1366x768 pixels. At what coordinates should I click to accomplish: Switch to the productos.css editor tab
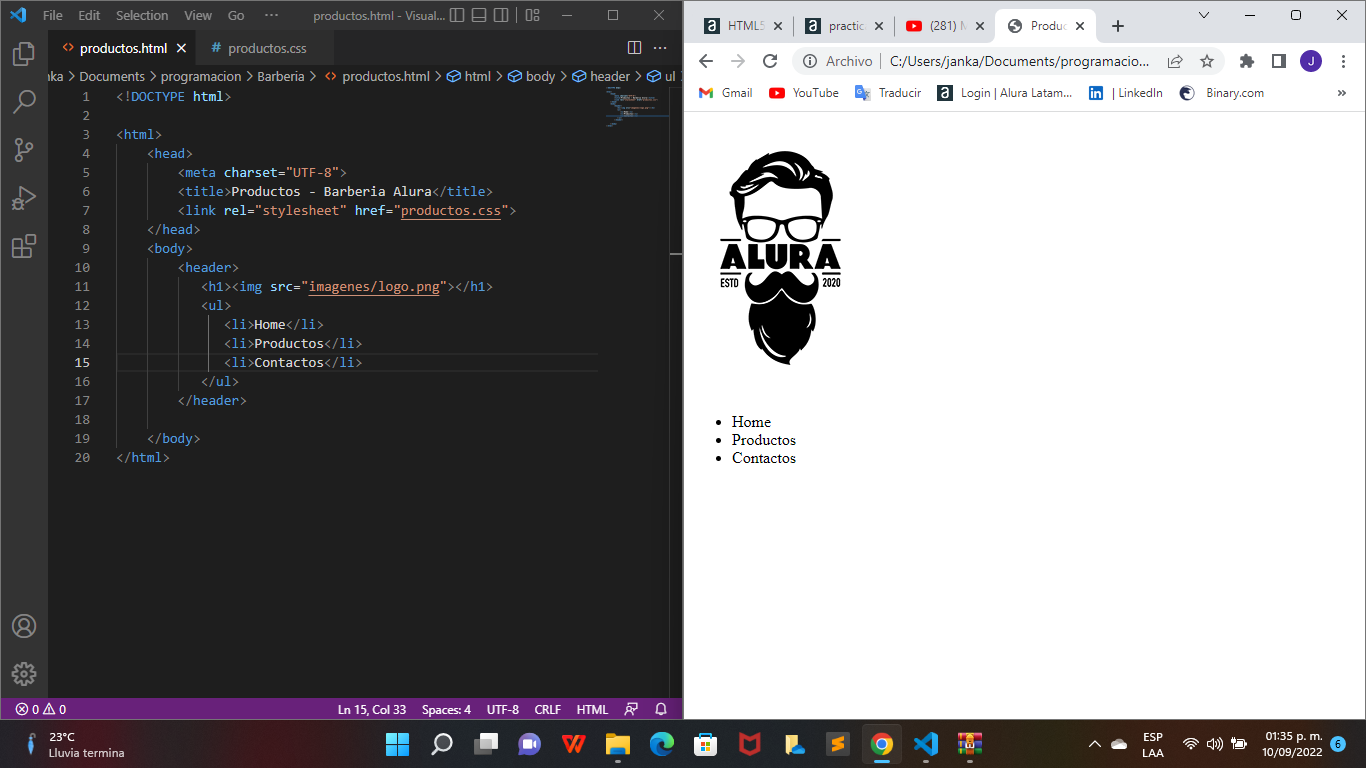(x=267, y=48)
